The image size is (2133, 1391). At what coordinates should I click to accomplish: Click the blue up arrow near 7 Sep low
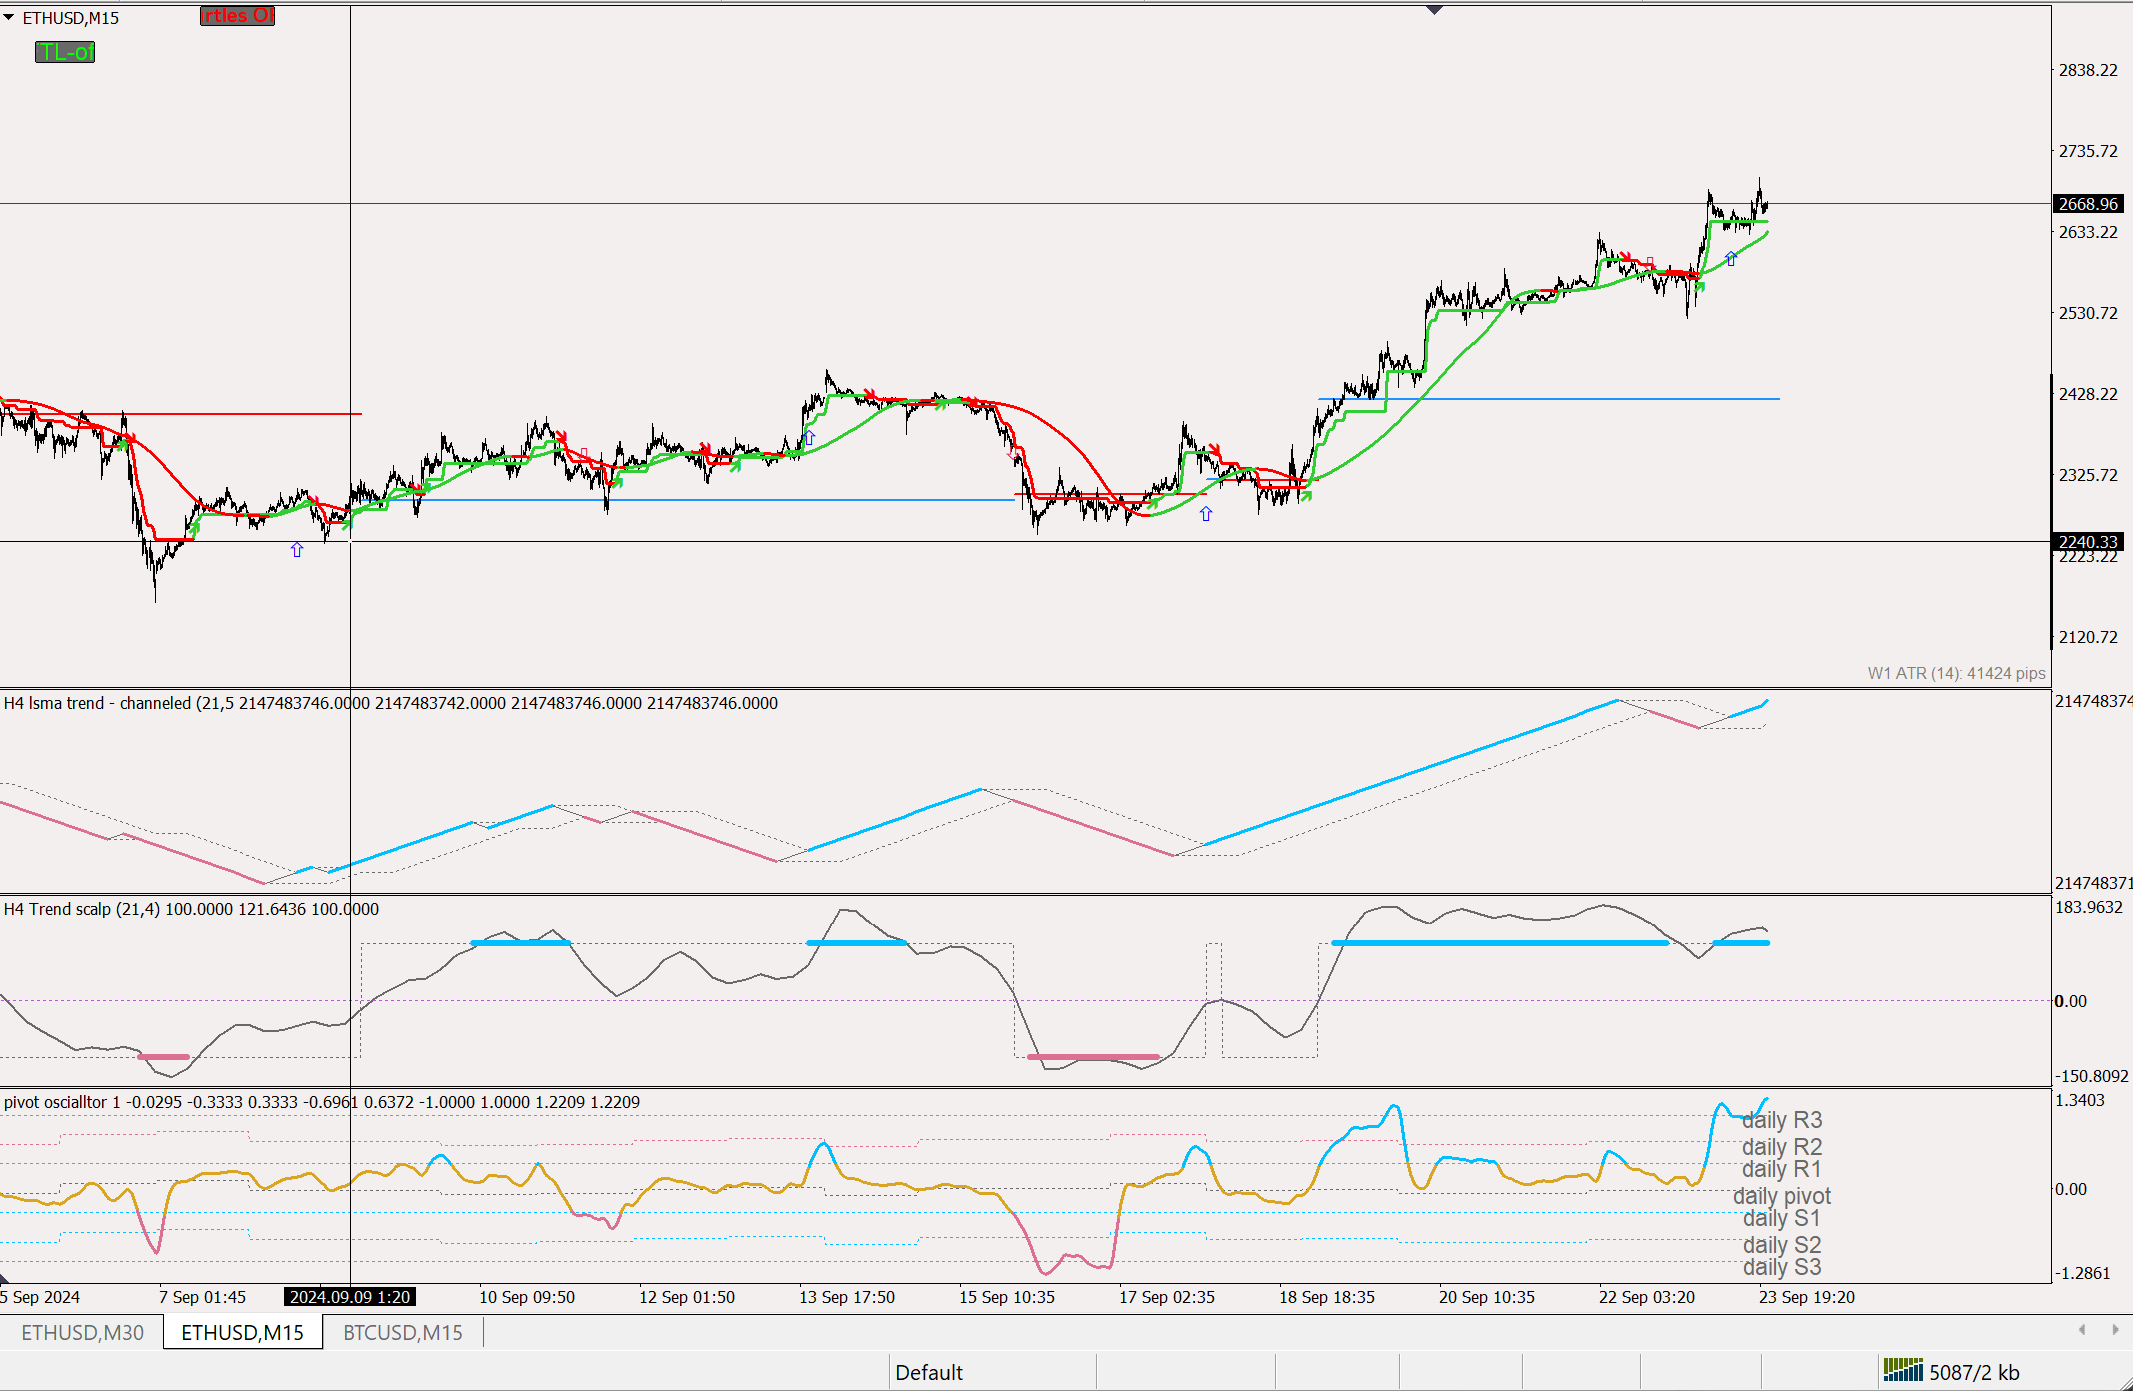coord(297,550)
